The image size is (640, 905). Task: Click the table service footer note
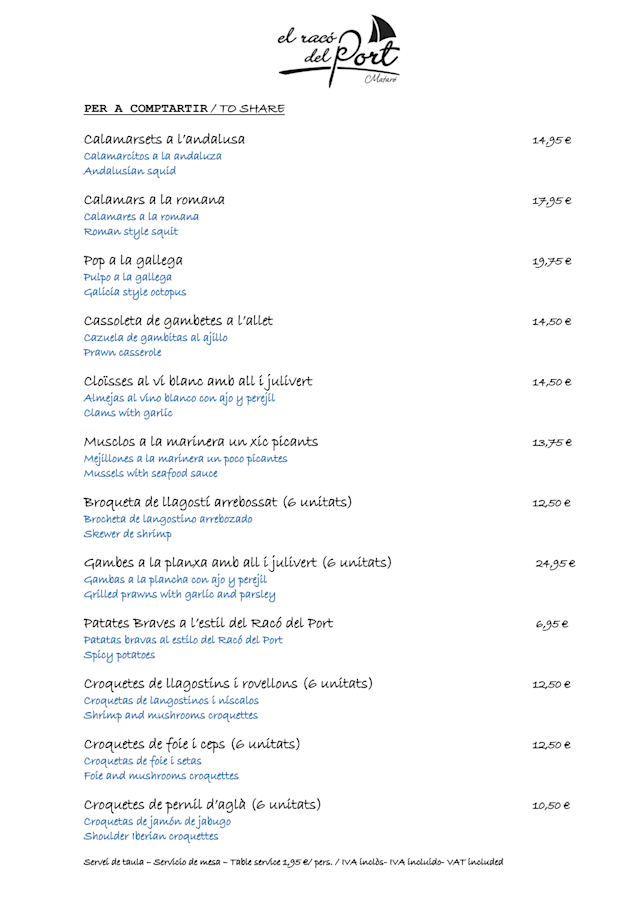293,862
